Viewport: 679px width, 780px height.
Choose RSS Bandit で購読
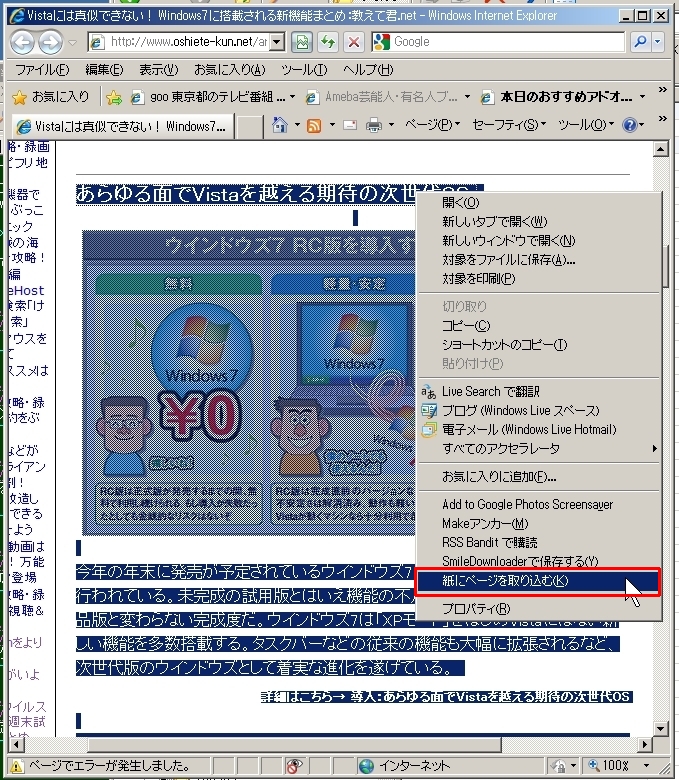click(x=539, y=543)
